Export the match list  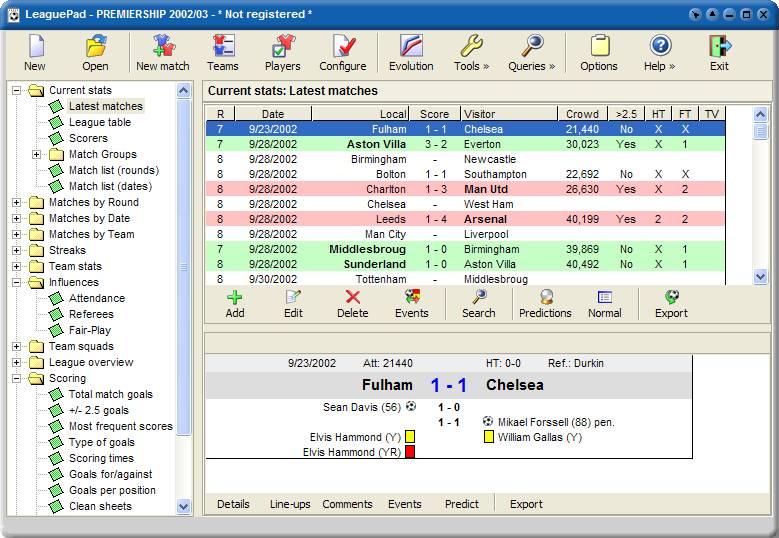coord(671,304)
